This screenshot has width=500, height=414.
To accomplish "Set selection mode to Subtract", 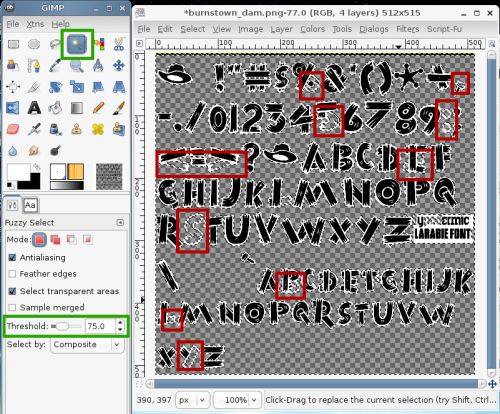I will click(71, 239).
